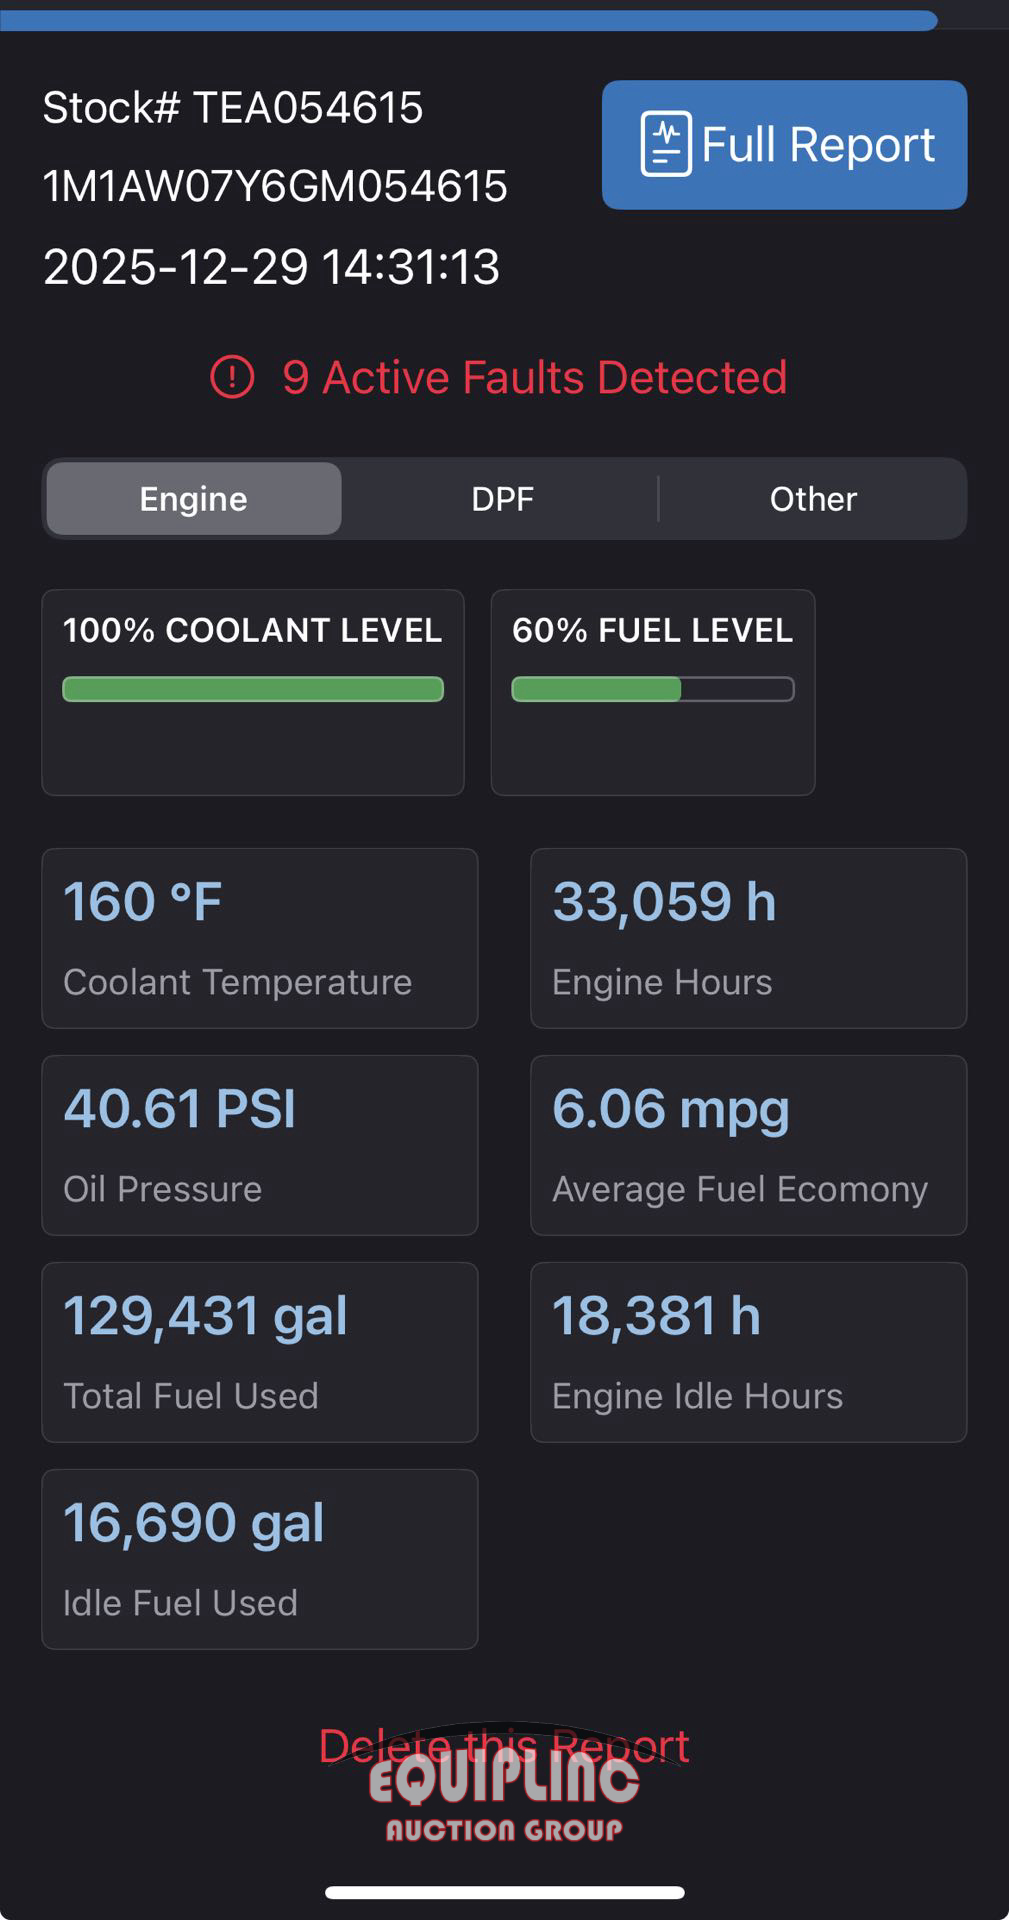This screenshot has width=1009, height=1920.
Task: Click the coolant level progress bar
Action: (253, 689)
